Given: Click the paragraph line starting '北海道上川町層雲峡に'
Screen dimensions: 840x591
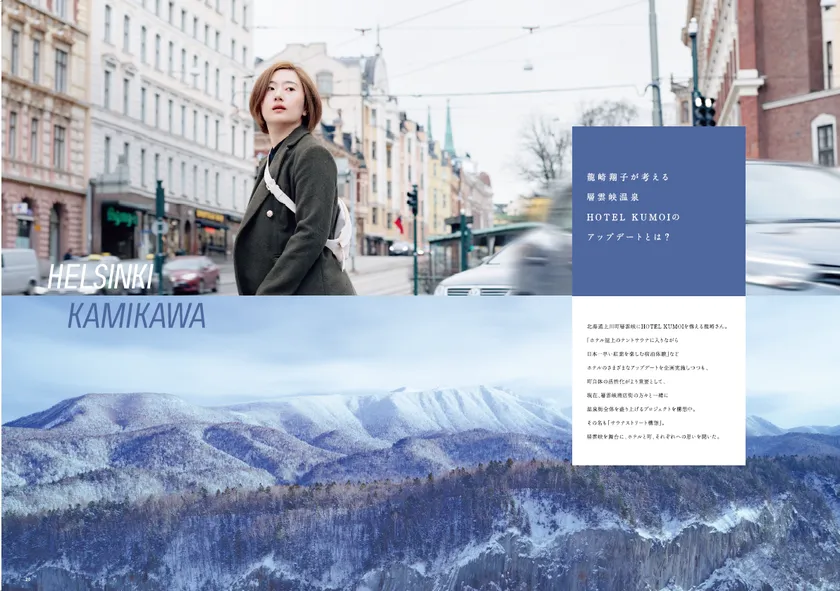Looking at the screenshot, I should tap(658, 326).
